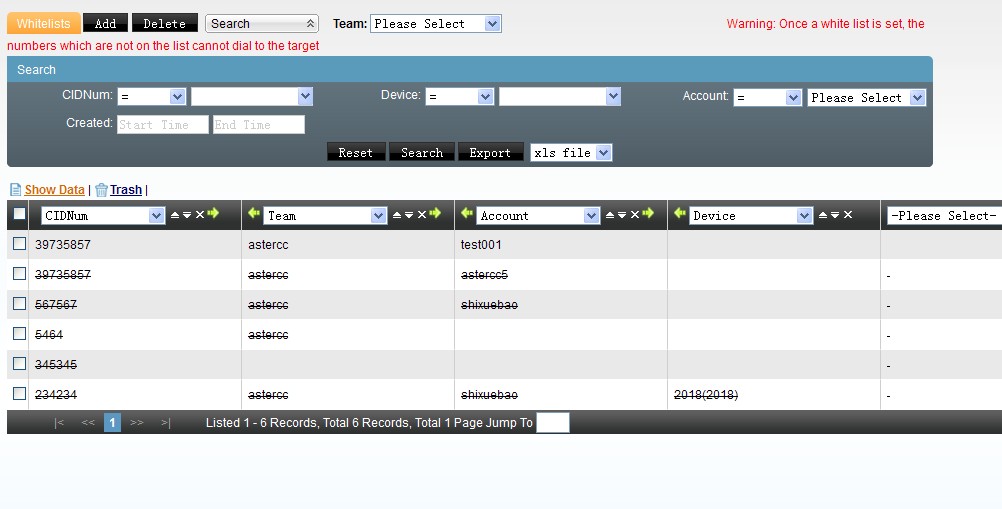This screenshot has height=509, width=1002.
Task: Remove the Device column with X icon
Action: click(x=848, y=215)
